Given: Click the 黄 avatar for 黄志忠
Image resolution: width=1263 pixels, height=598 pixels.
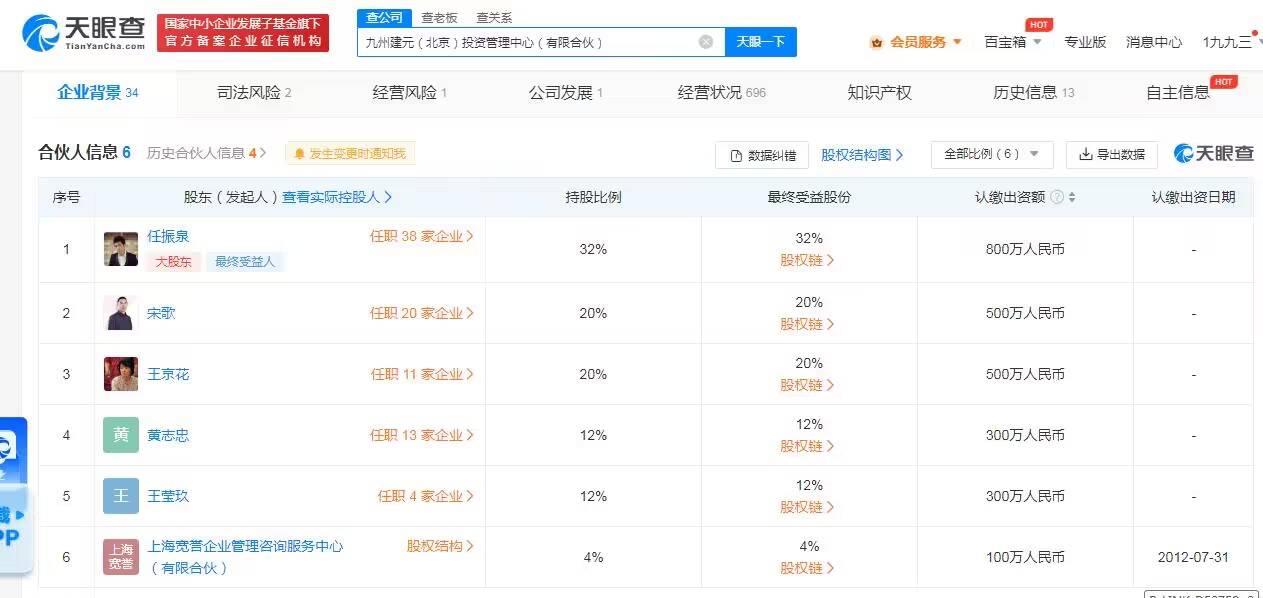Looking at the screenshot, I should [121, 435].
